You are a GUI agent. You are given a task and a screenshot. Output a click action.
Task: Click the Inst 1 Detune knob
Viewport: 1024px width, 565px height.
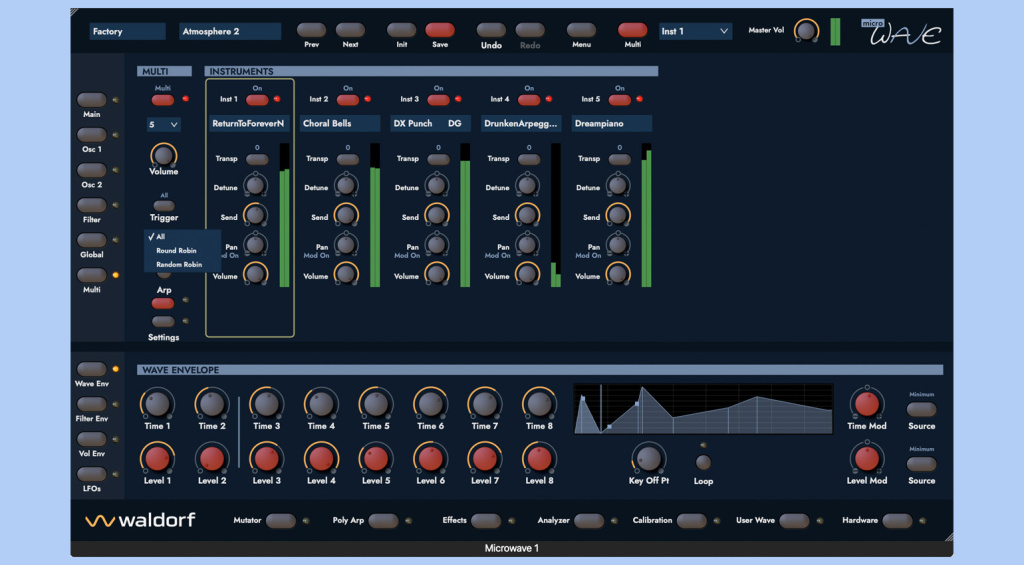pos(255,186)
